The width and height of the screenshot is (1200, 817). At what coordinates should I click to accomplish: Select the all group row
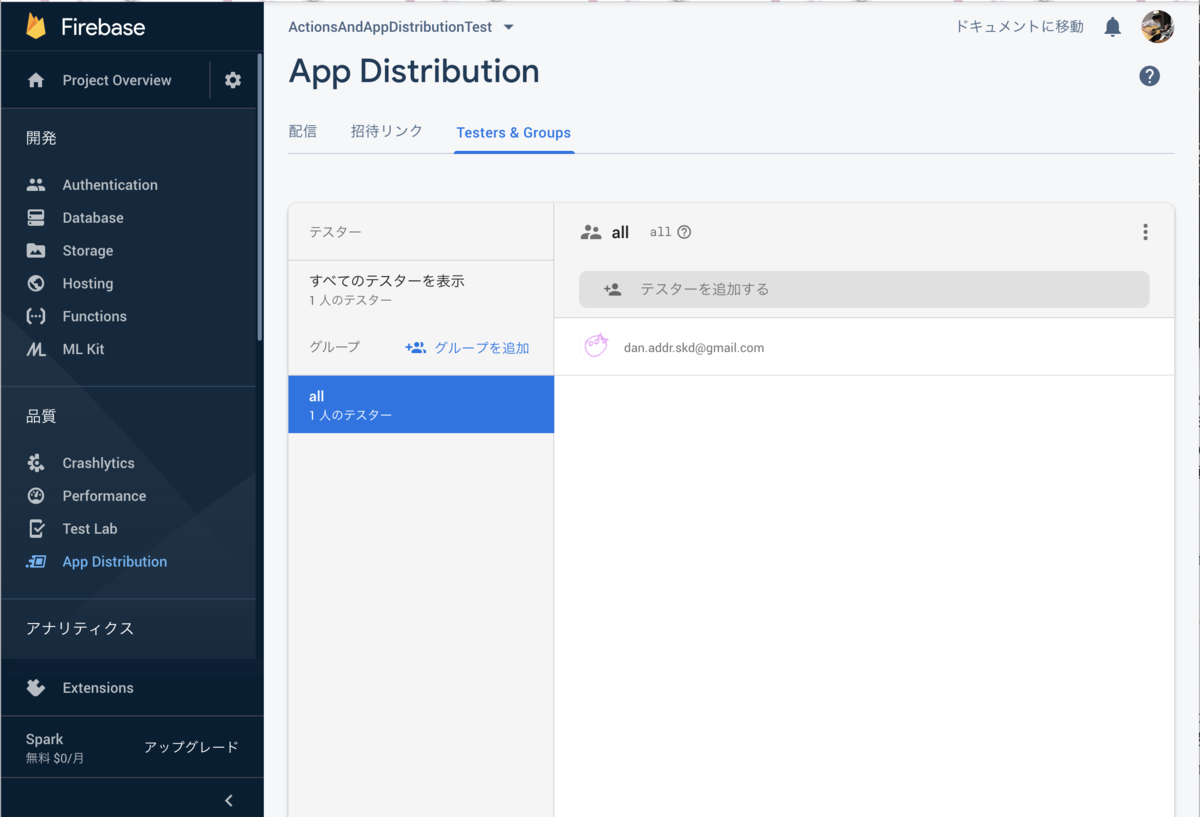[421, 404]
